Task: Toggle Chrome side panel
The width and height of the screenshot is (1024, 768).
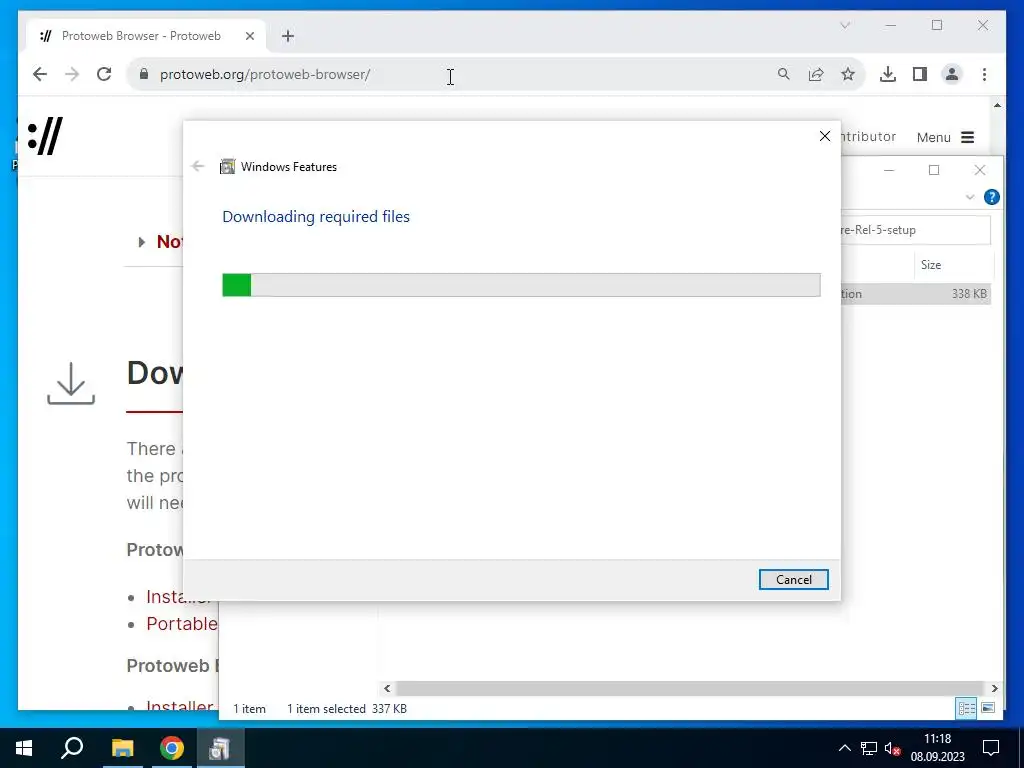Action: coord(920,74)
